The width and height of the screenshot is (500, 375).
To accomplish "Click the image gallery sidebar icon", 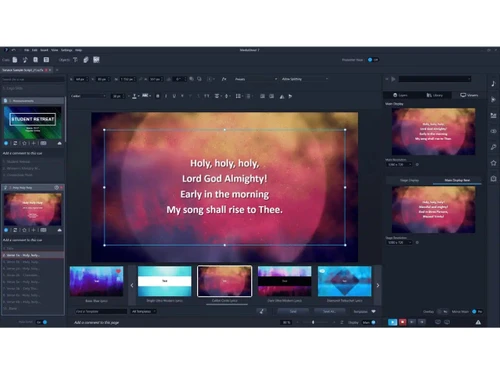I will (493, 115).
